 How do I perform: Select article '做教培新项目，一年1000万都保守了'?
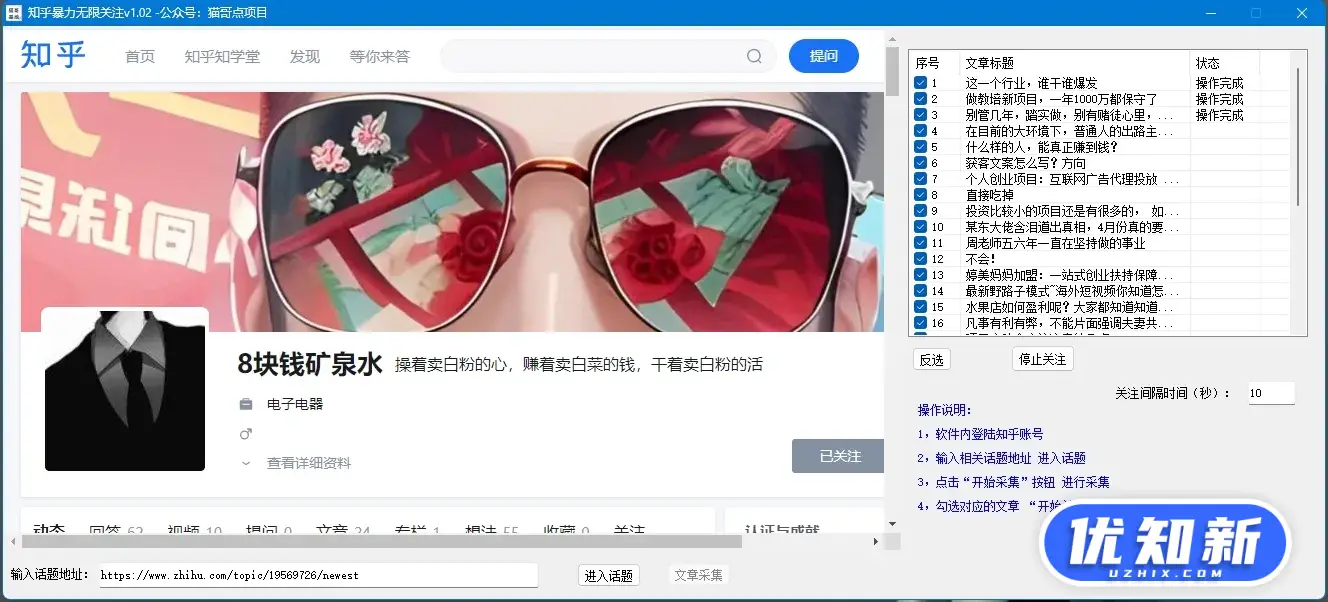tap(1061, 99)
